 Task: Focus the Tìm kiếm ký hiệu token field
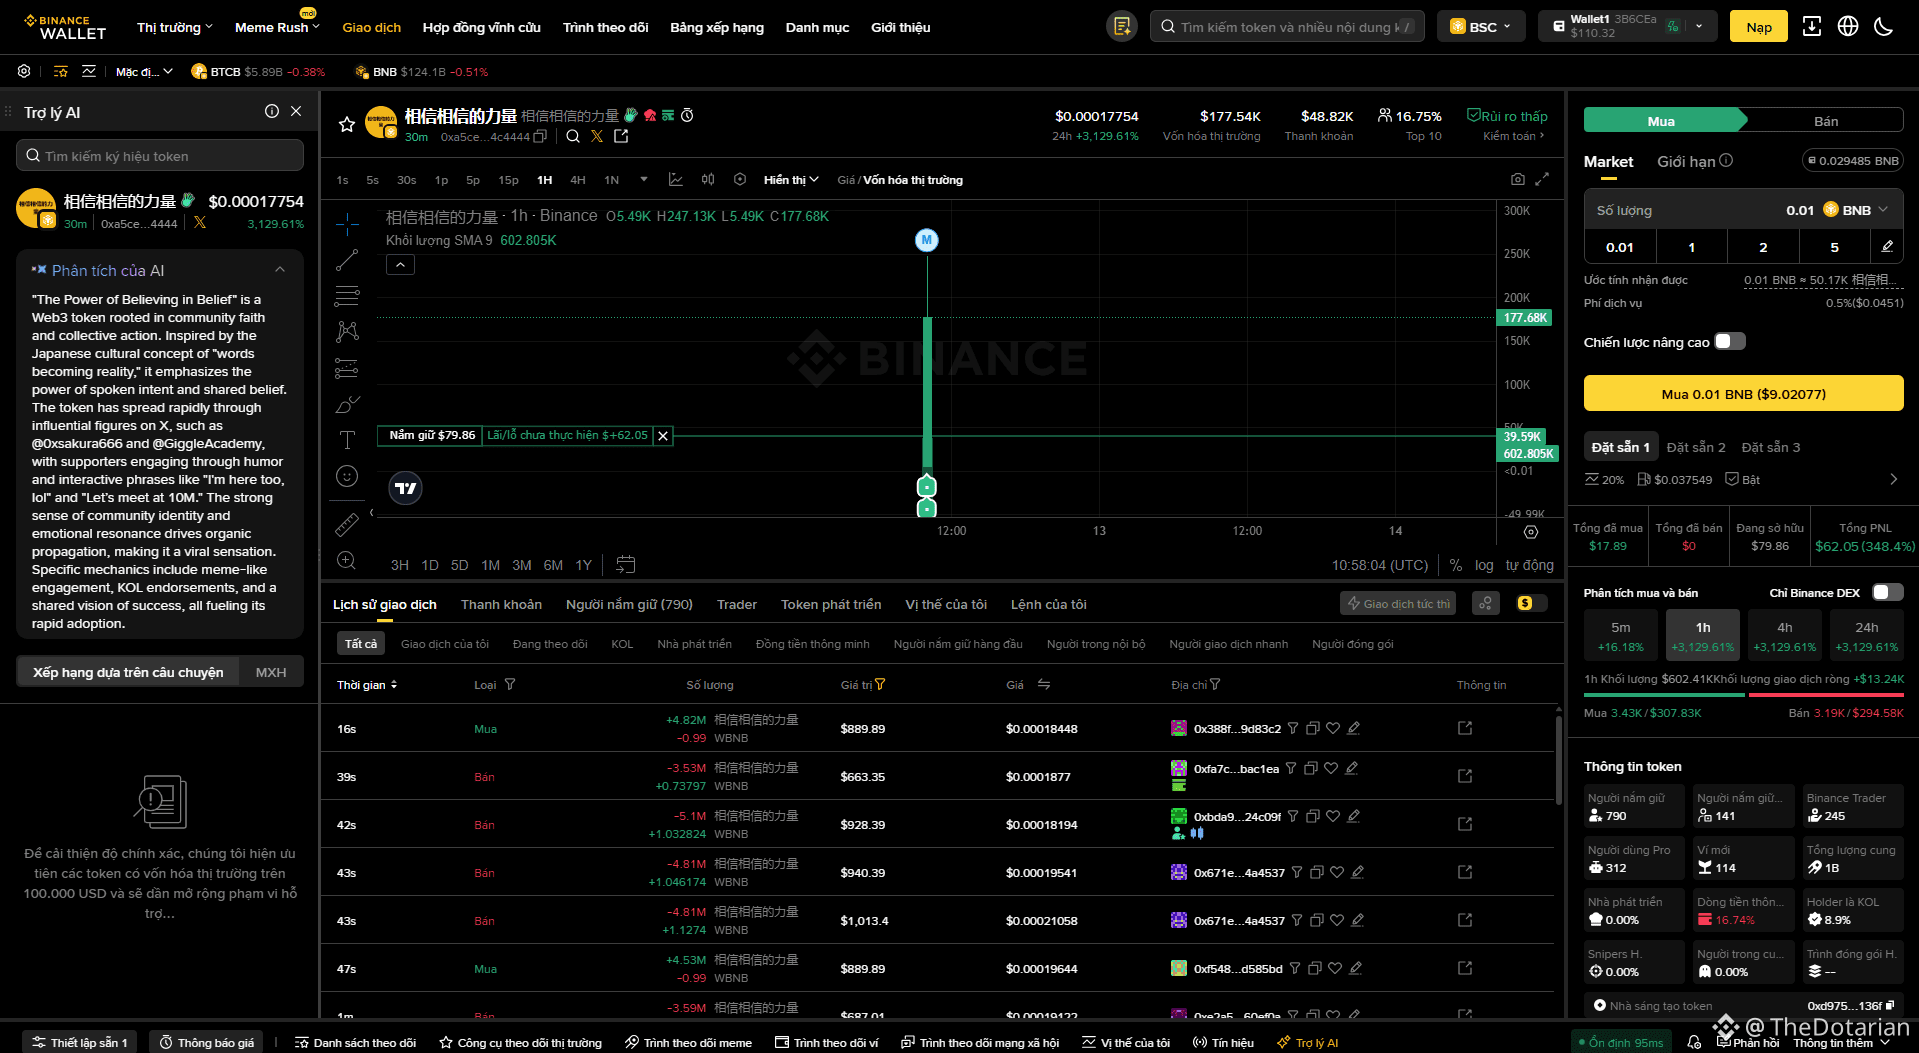(x=160, y=156)
